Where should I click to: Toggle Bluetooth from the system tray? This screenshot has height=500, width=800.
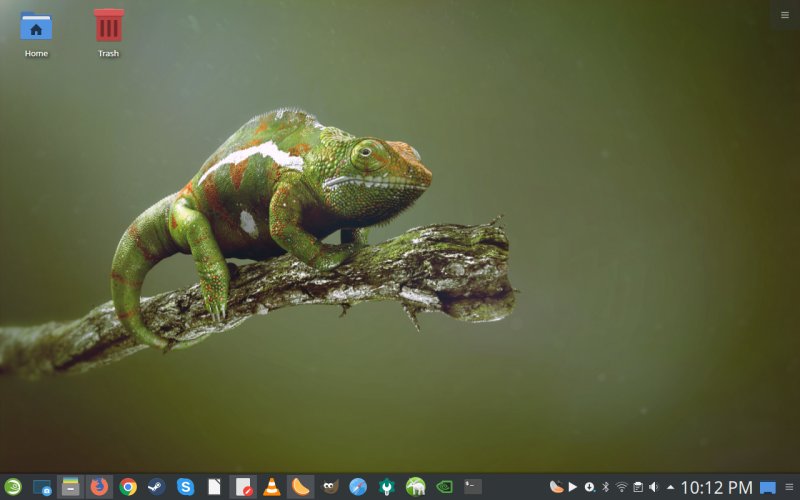[x=605, y=487]
